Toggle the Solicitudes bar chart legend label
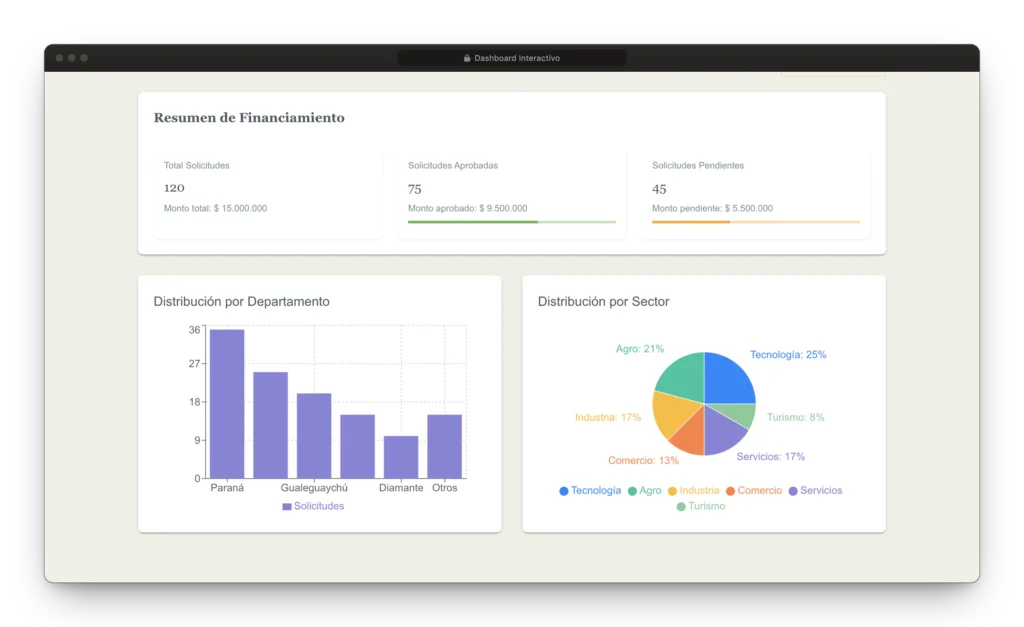Image resolution: width=1024 pixels, height=627 pixels. click(x=319, y=506)
